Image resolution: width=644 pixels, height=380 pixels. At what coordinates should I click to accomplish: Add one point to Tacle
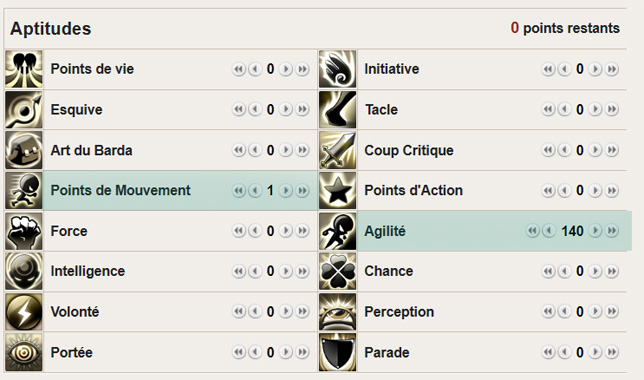pos(595,110)
